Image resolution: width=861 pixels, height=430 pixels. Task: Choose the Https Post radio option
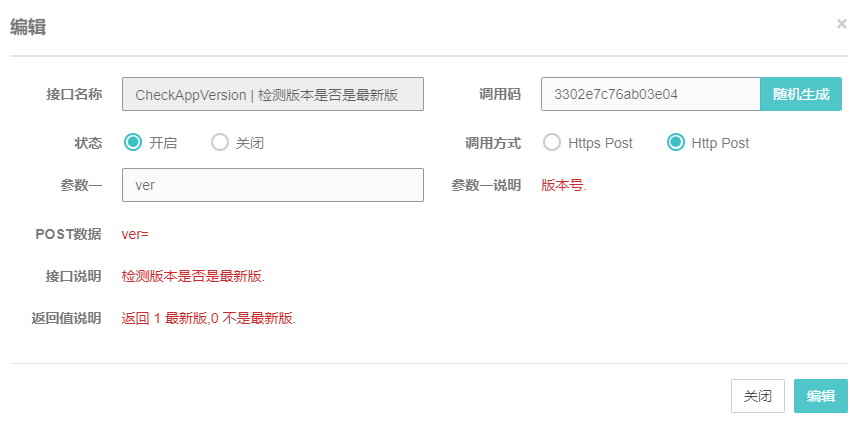point(552,143)
